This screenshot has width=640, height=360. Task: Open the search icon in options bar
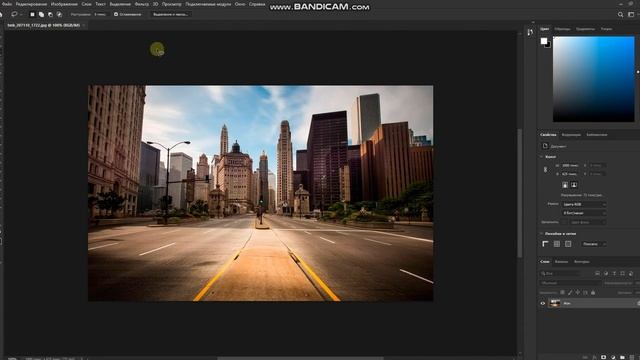[620, 14]
